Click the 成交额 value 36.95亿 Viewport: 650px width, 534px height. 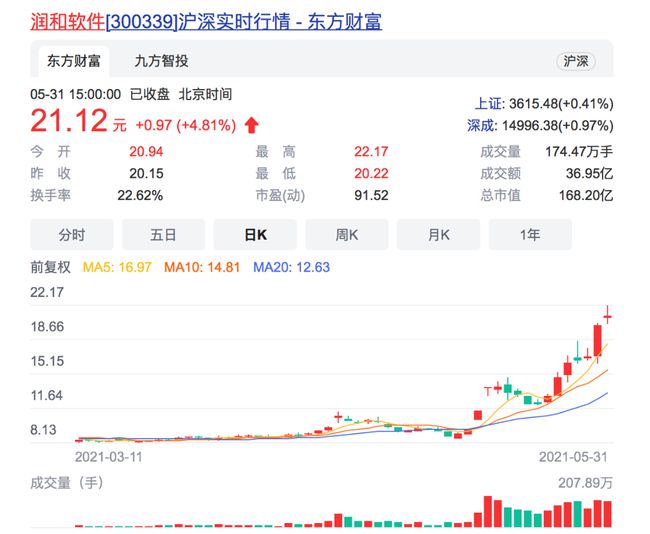pyautogui.click(x=589, y=173)
